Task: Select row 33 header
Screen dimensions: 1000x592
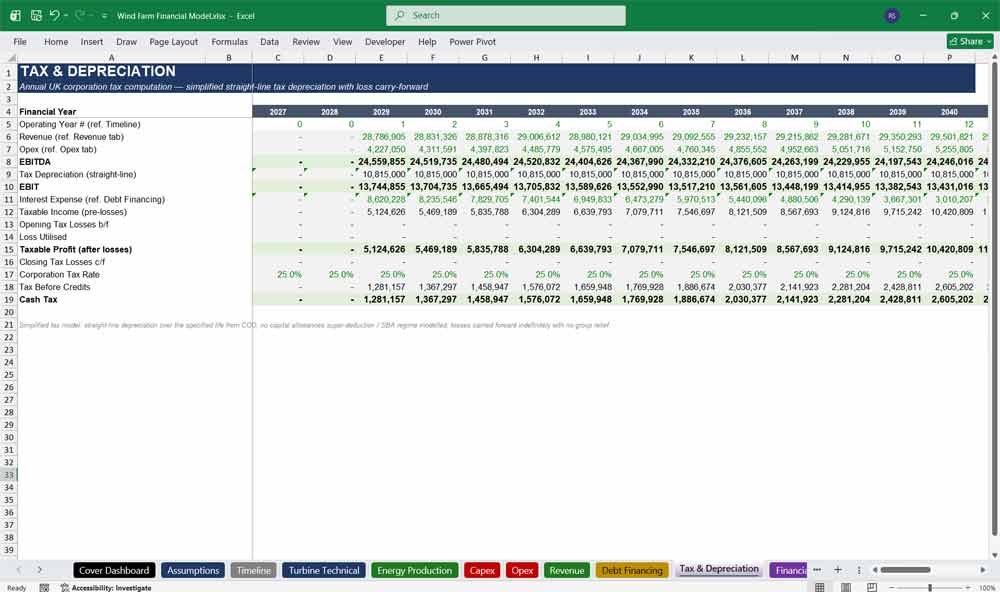Action: coord(8,475)
